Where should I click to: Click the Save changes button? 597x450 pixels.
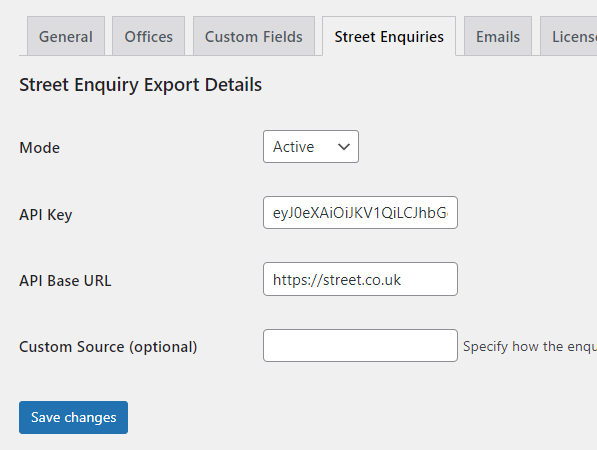(73, 417)
